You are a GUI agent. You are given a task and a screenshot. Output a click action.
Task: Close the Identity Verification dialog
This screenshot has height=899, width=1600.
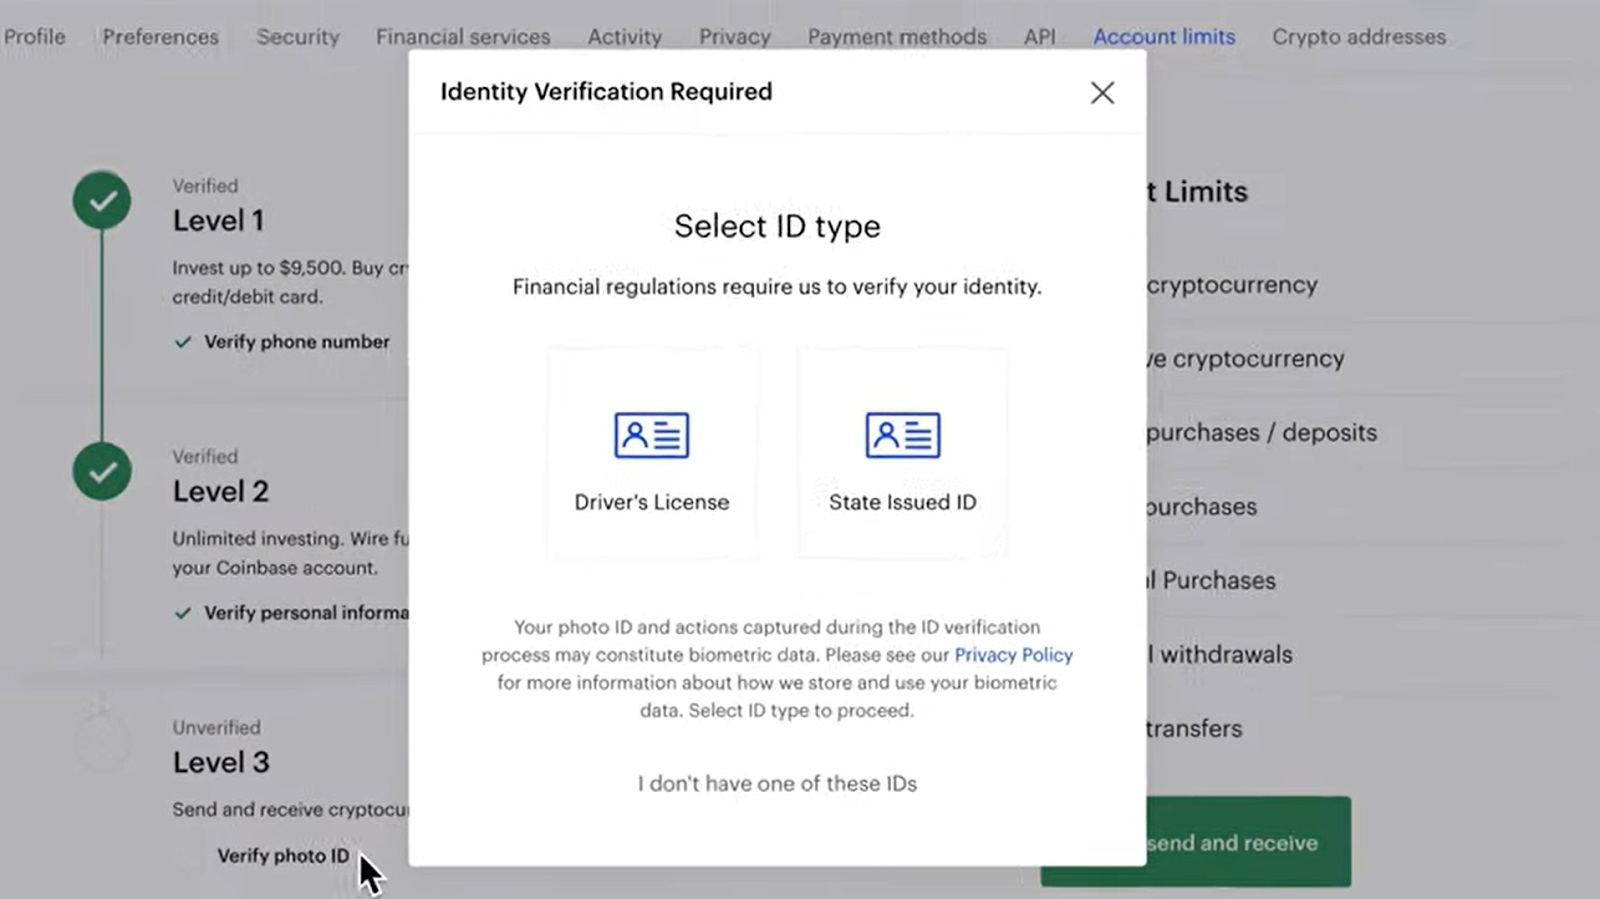(1102, 93)
